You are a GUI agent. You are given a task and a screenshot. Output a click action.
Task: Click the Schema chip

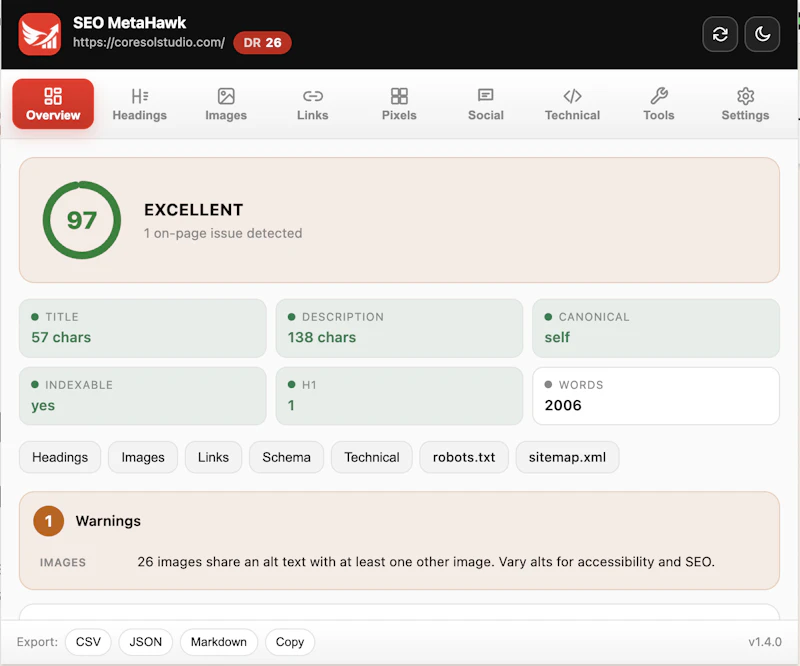point(286,457)
